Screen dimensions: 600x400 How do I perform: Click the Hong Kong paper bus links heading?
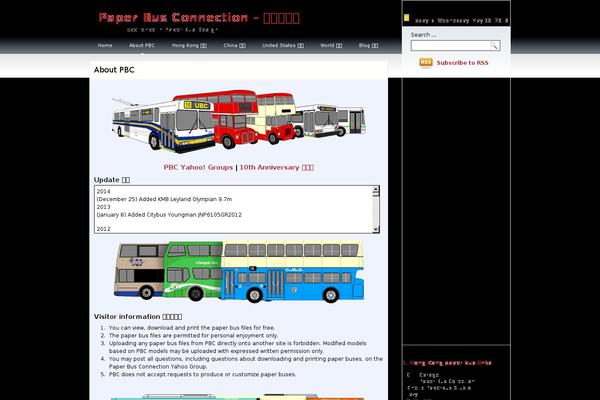point(448,362)
